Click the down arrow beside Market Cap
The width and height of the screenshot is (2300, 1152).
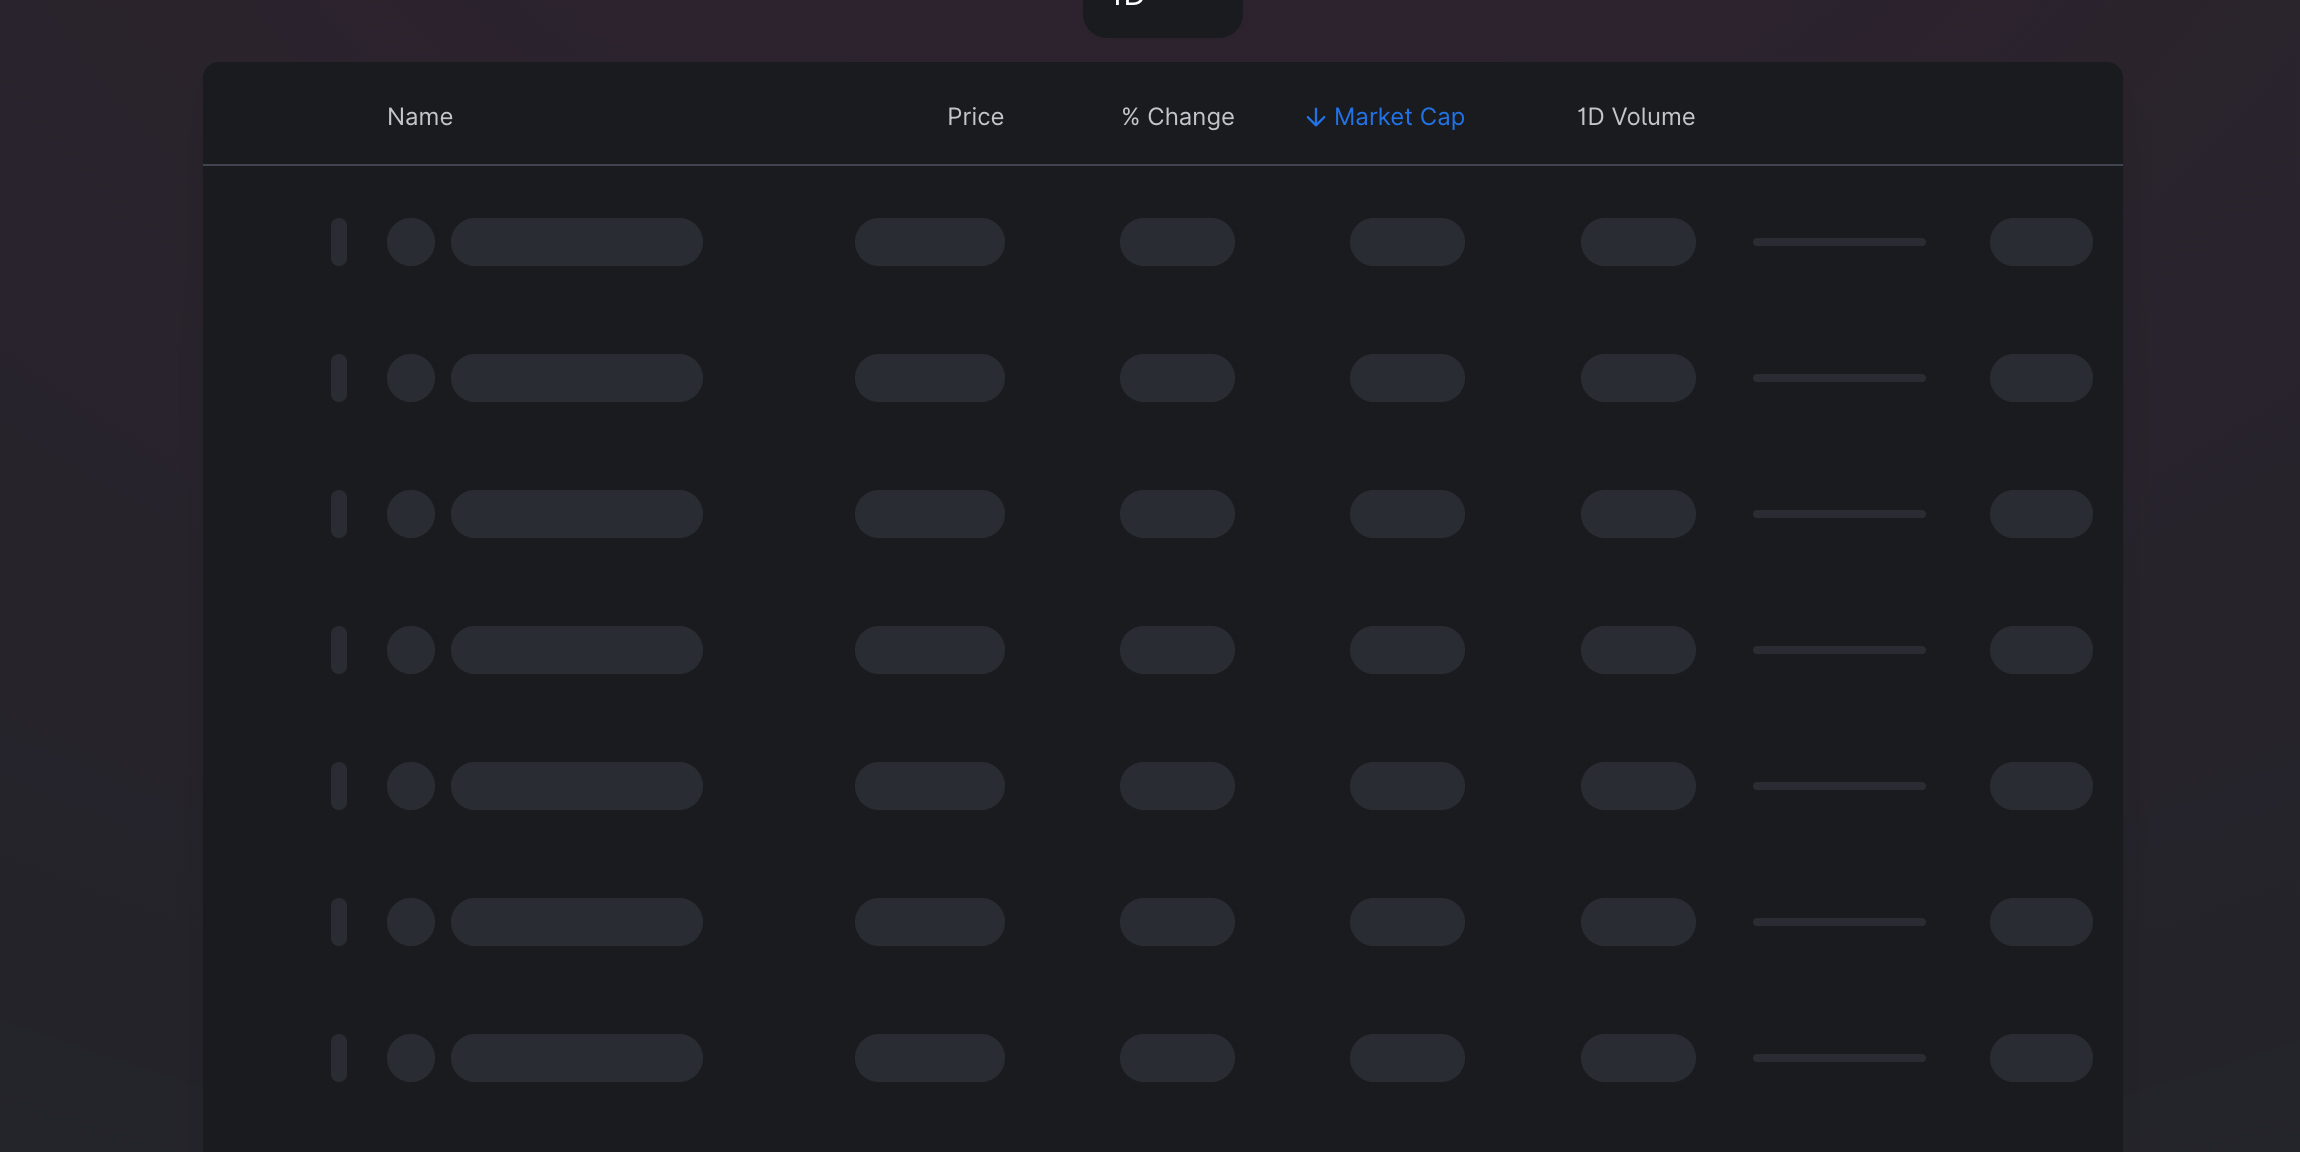[1313, 117]
